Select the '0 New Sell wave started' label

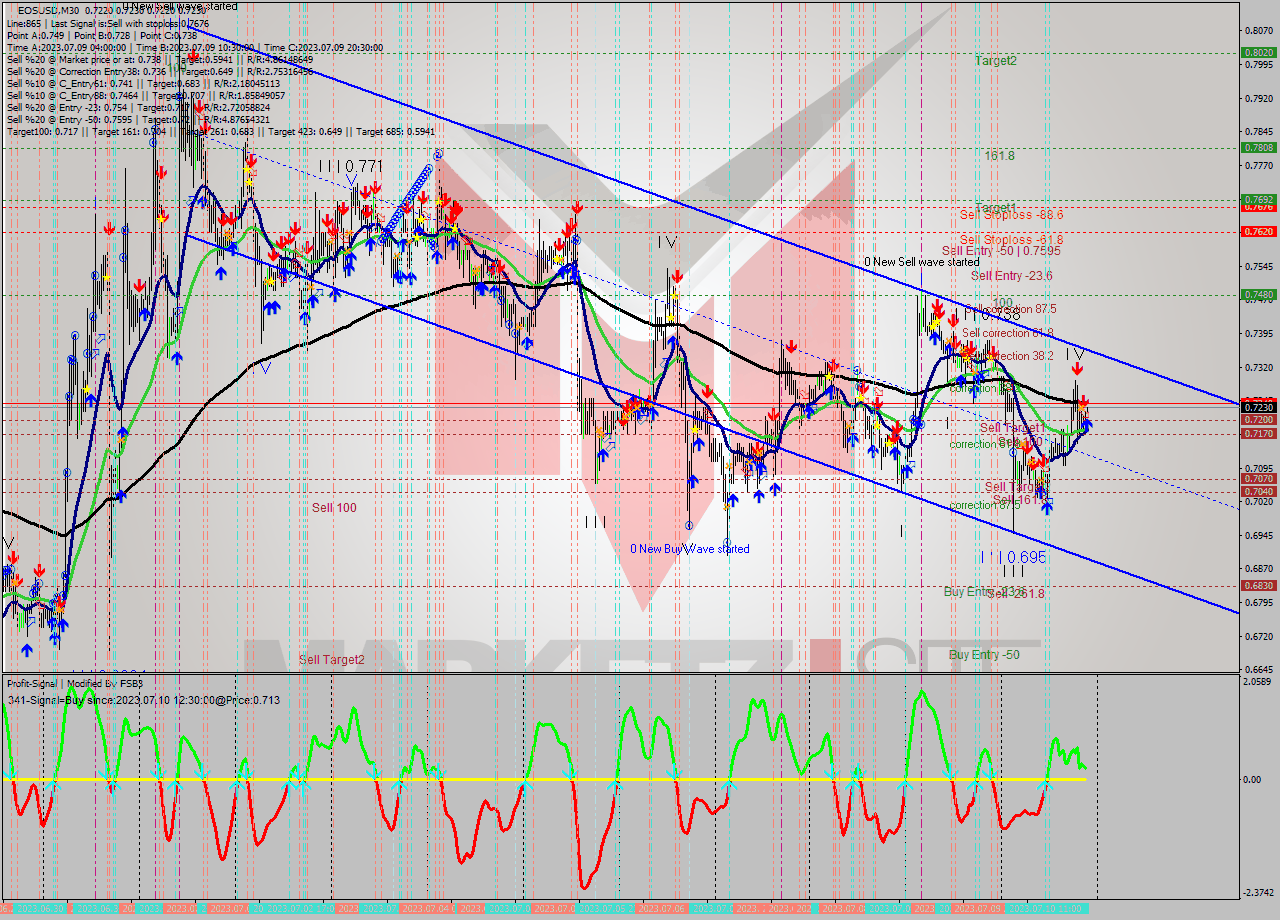(921, 262)
